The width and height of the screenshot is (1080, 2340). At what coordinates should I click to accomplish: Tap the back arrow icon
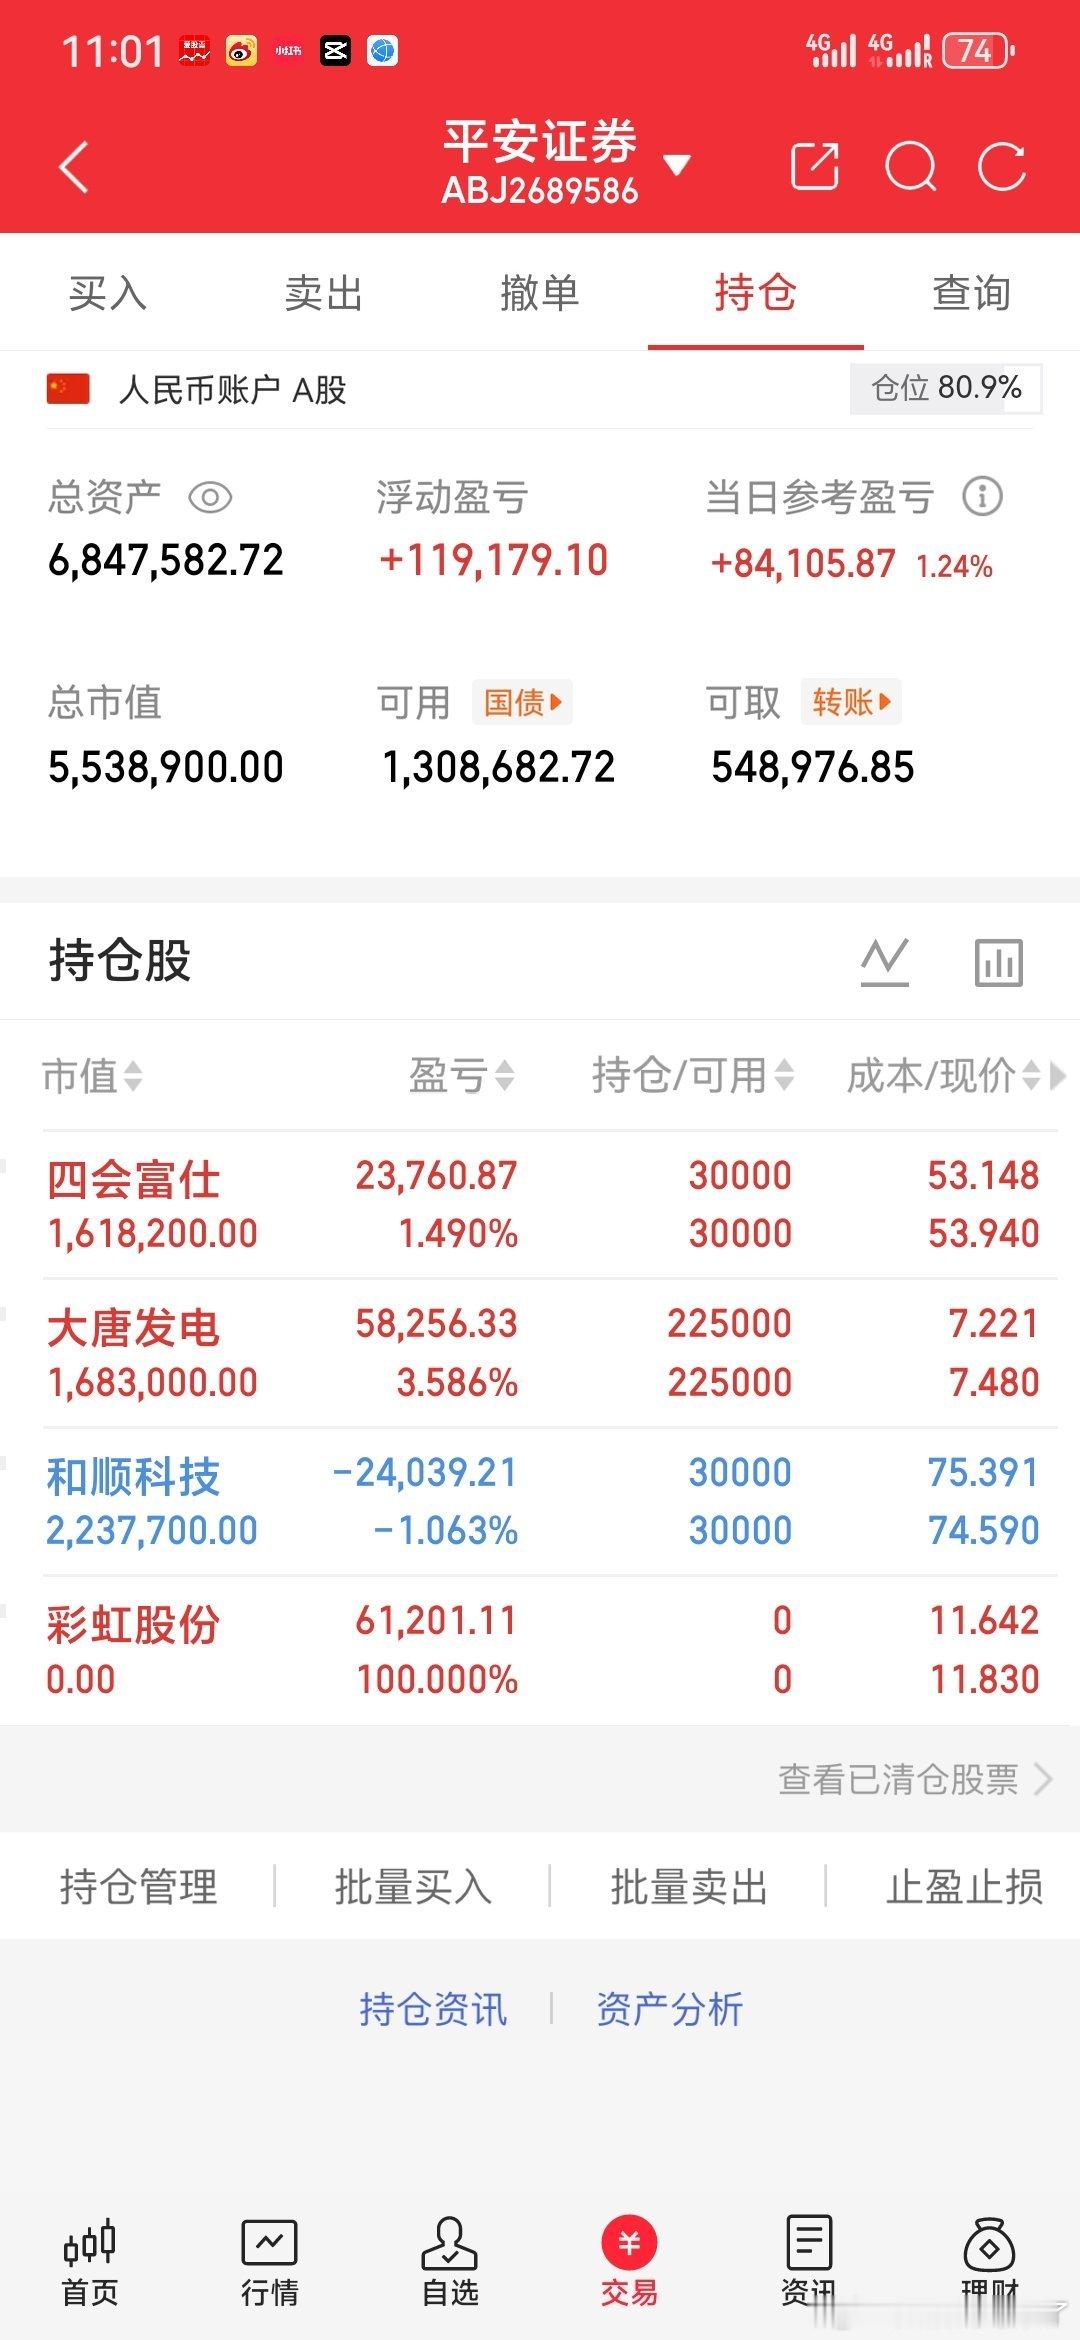point(74,166)
